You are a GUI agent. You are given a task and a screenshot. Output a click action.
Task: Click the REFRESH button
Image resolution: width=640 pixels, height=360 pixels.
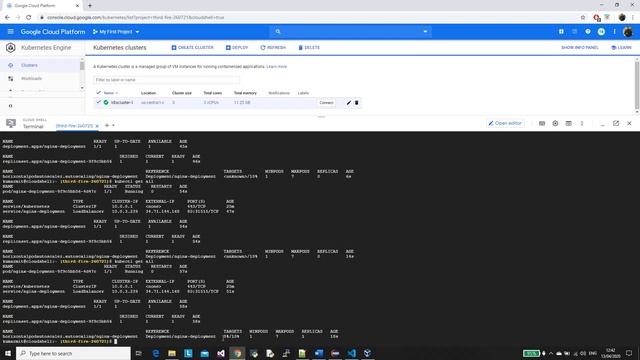click(273, 48)
